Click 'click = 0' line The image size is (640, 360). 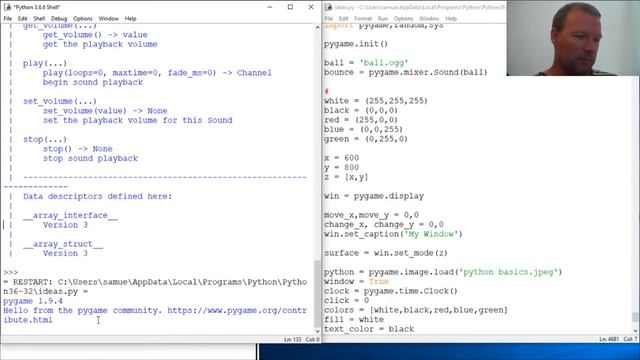pos(347,301)
